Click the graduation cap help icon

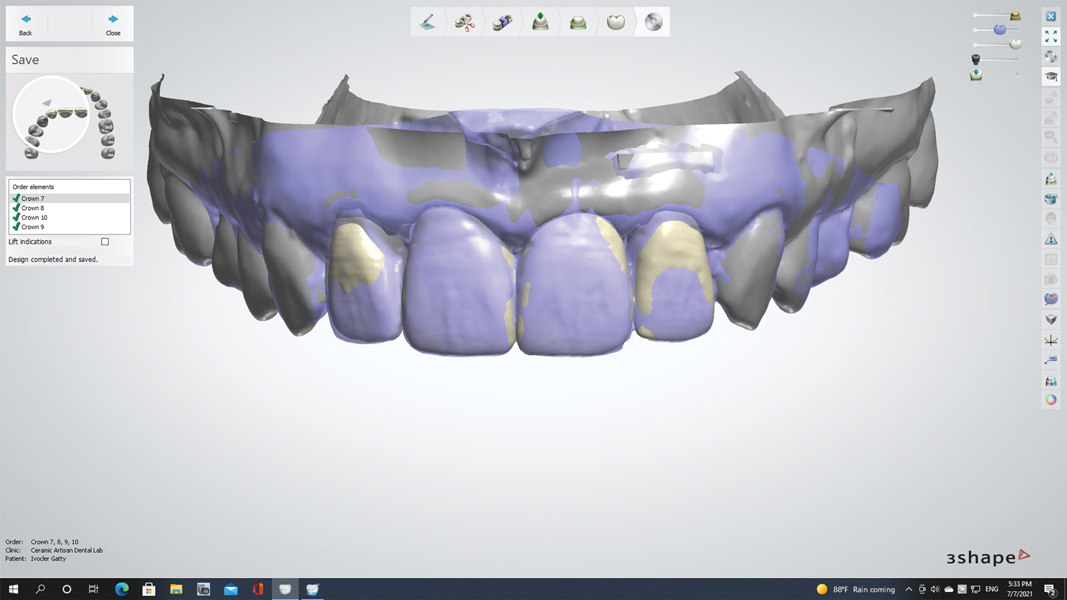point(1051,77)
